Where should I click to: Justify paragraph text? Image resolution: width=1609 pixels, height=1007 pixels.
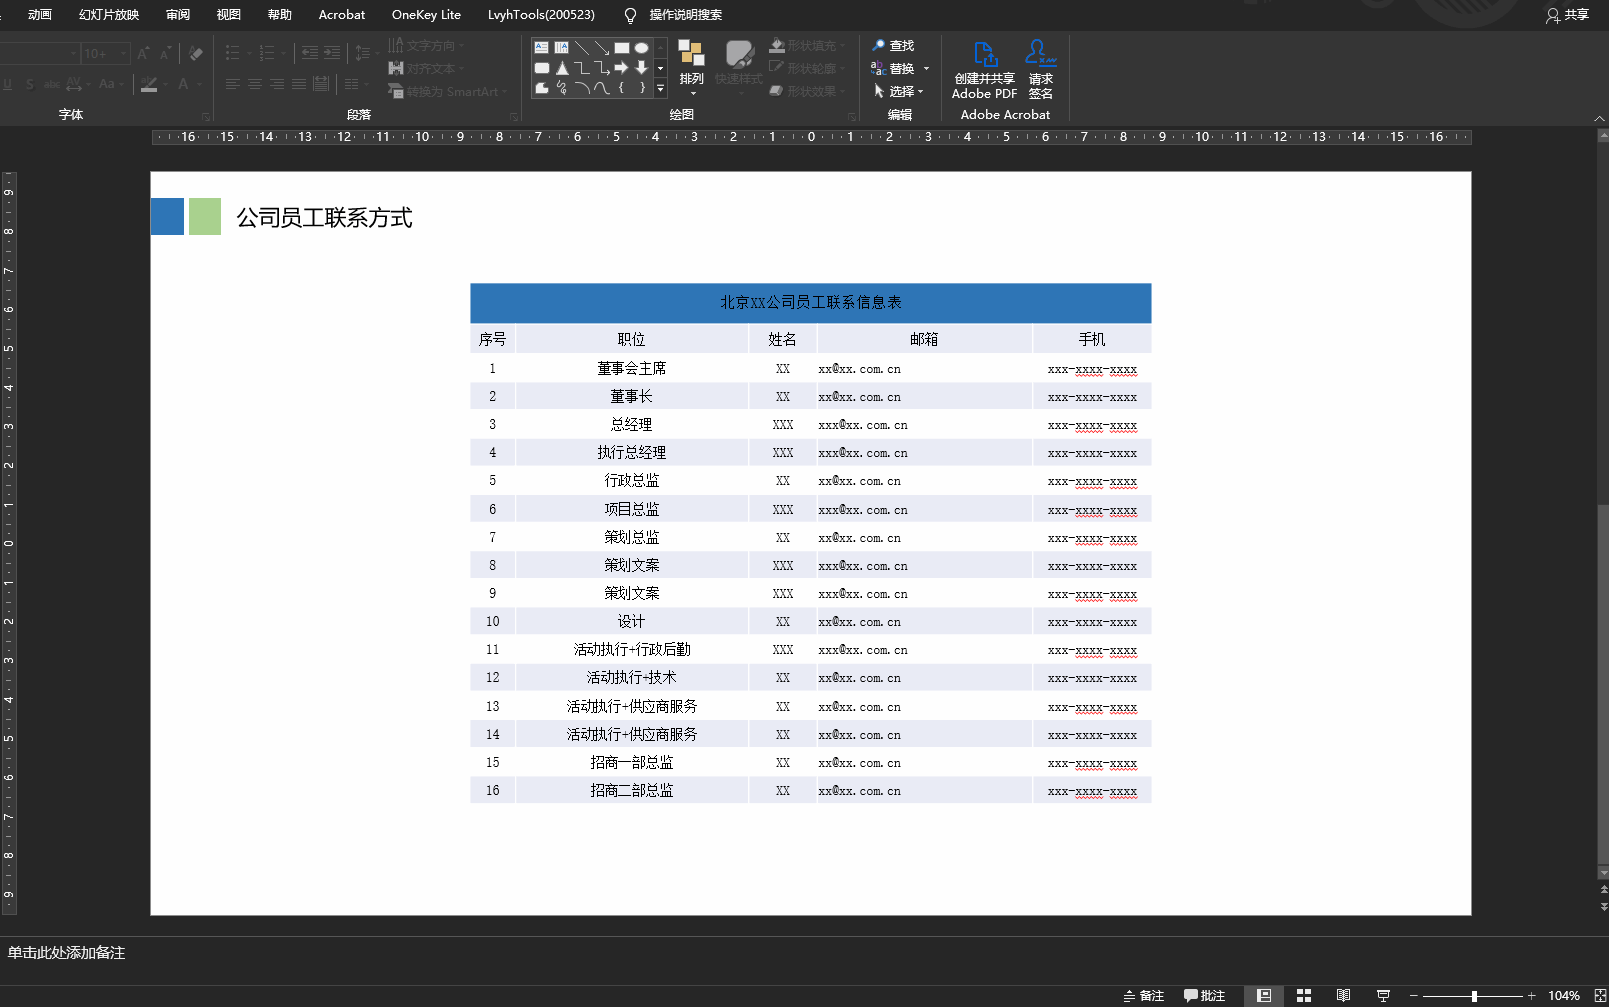(299, 84)
